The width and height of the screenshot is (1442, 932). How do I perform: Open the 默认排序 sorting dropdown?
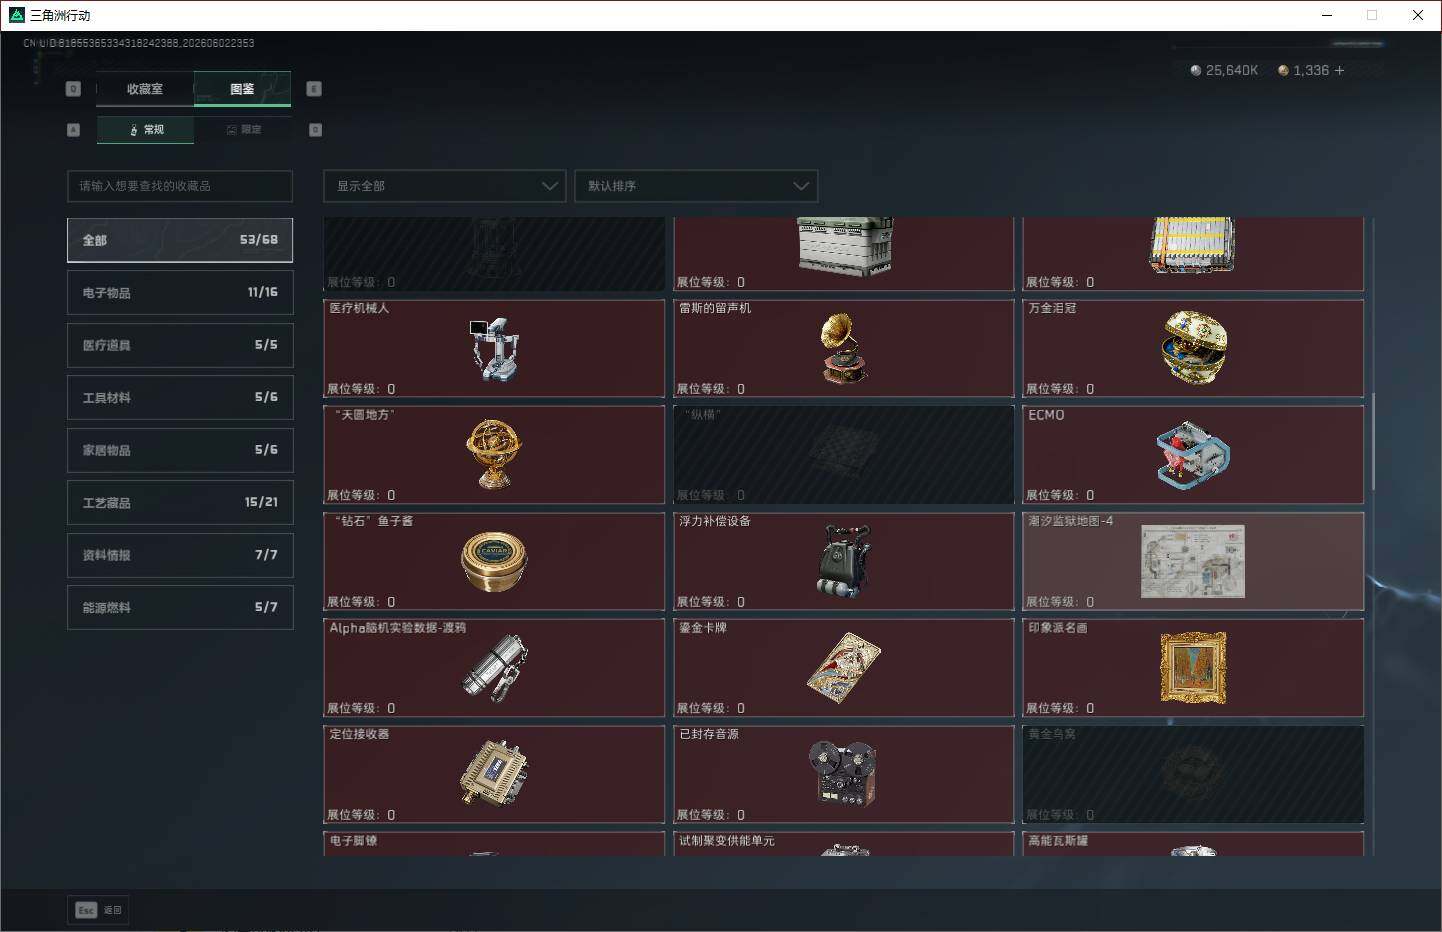[x=696, y=186]
